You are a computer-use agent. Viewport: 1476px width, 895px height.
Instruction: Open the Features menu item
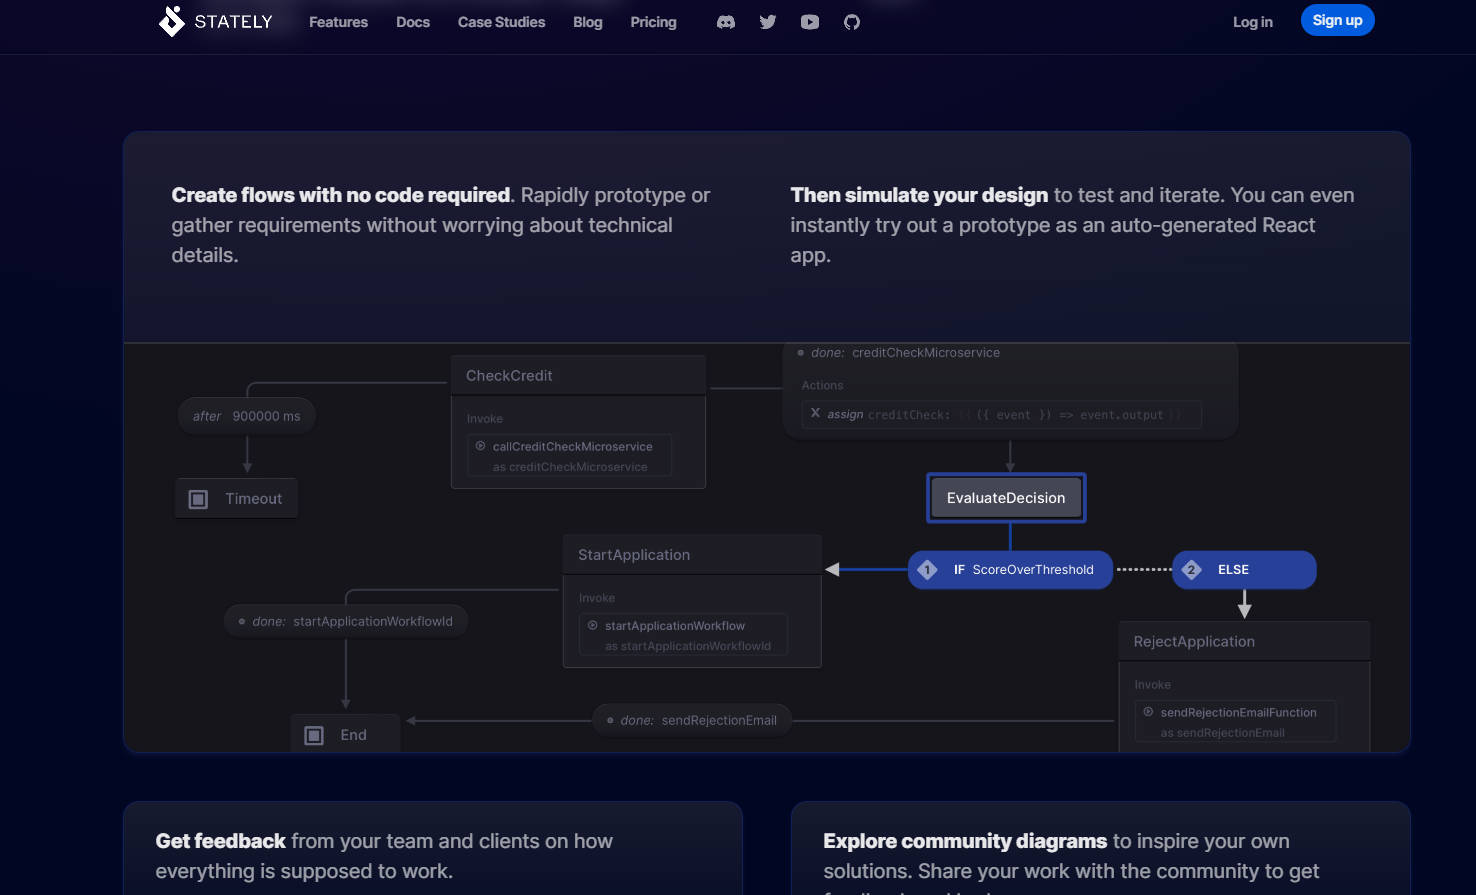338,22
